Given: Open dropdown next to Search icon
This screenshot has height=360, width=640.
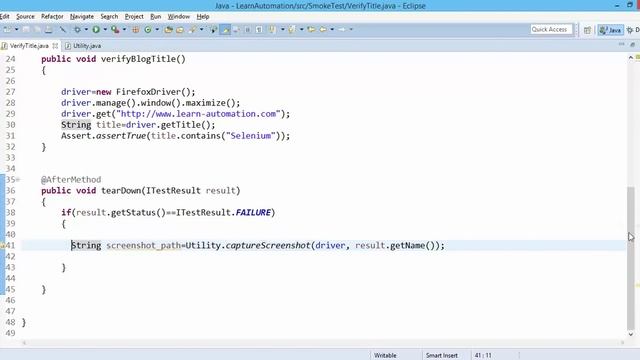Looking at the screenshot, I should [201, 29].
